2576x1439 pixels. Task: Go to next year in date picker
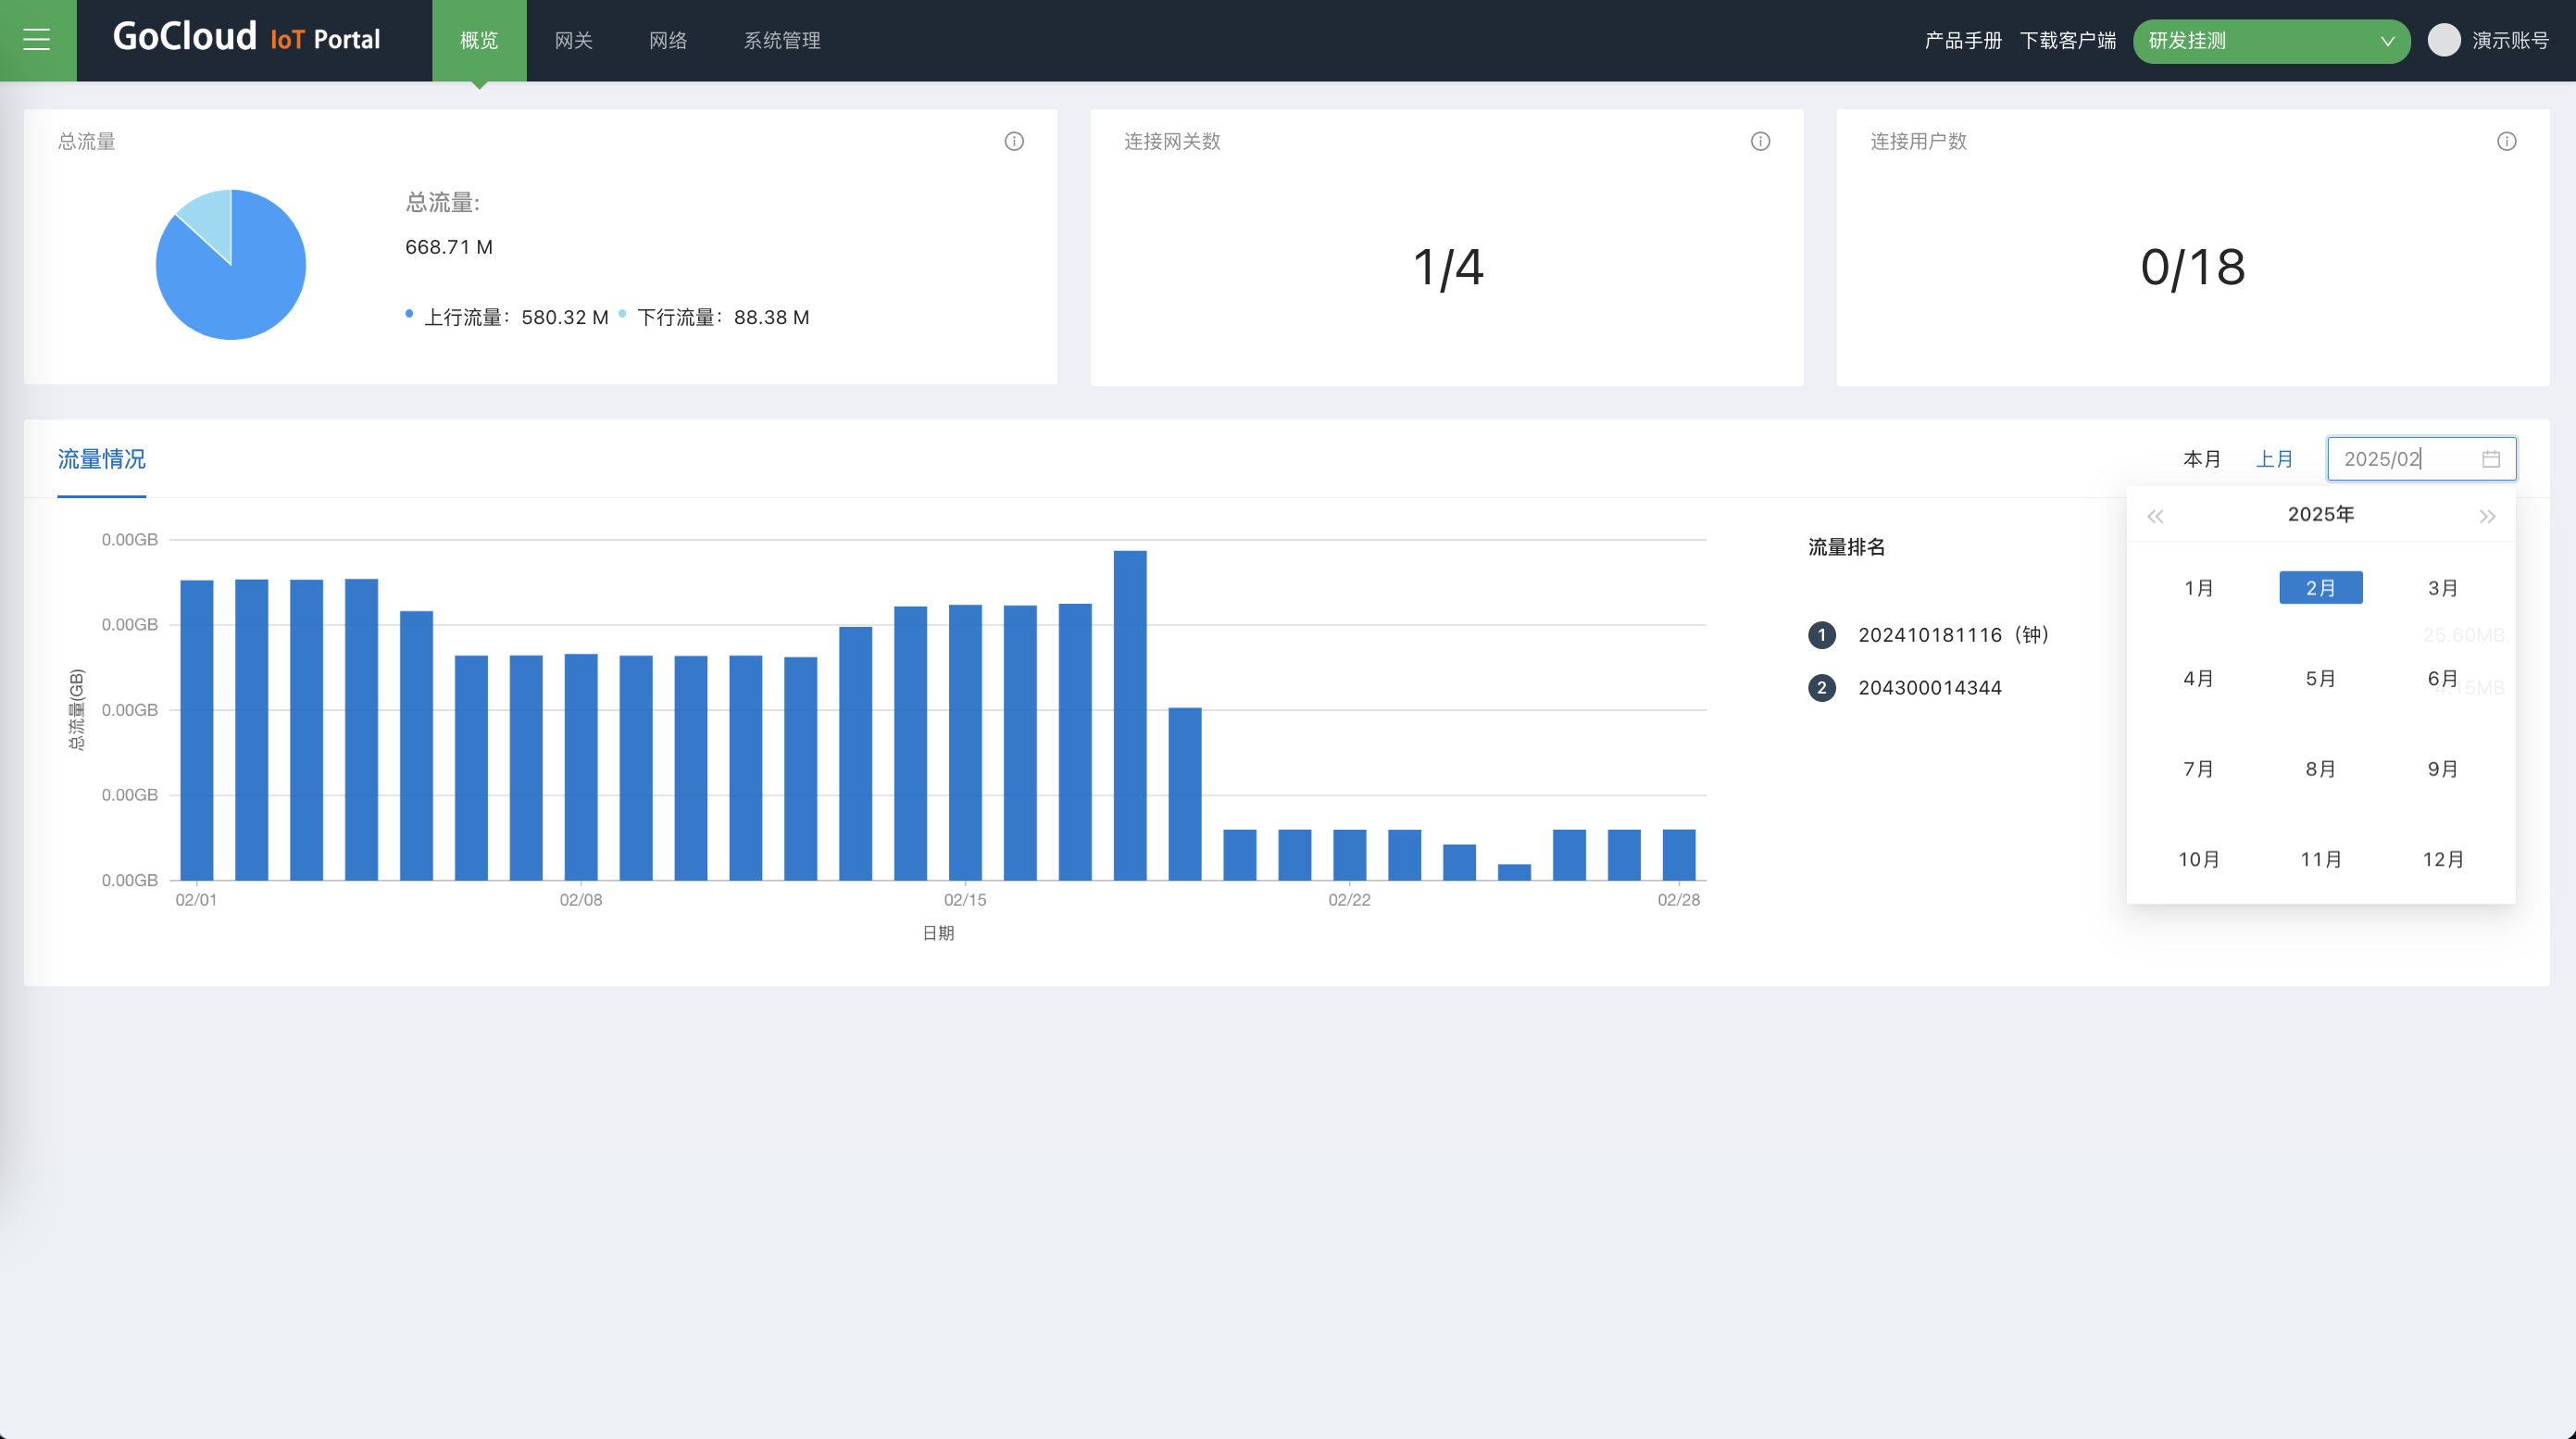[x=2487, y=516]
